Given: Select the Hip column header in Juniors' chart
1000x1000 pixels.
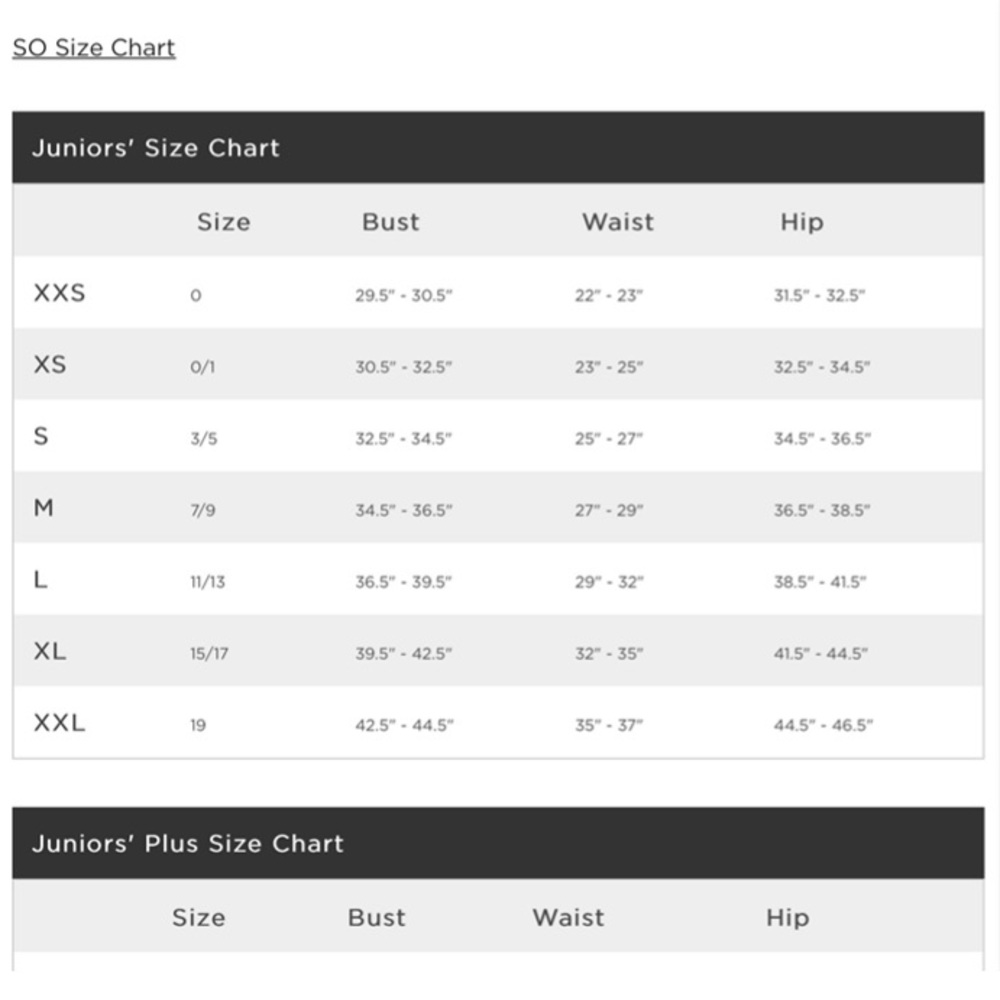Looking at the screenshot, I should coord(802,222).
